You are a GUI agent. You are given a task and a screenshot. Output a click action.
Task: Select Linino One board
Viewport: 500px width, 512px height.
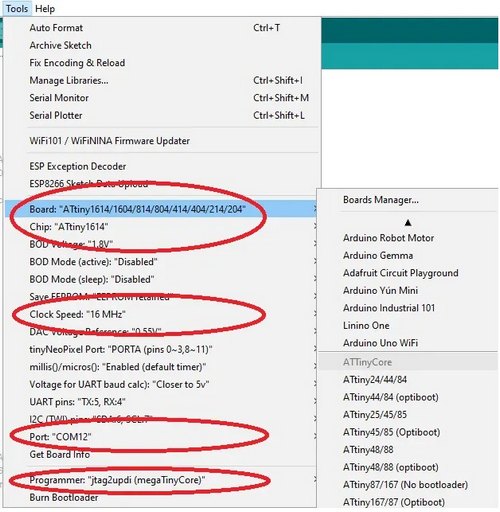408,325
